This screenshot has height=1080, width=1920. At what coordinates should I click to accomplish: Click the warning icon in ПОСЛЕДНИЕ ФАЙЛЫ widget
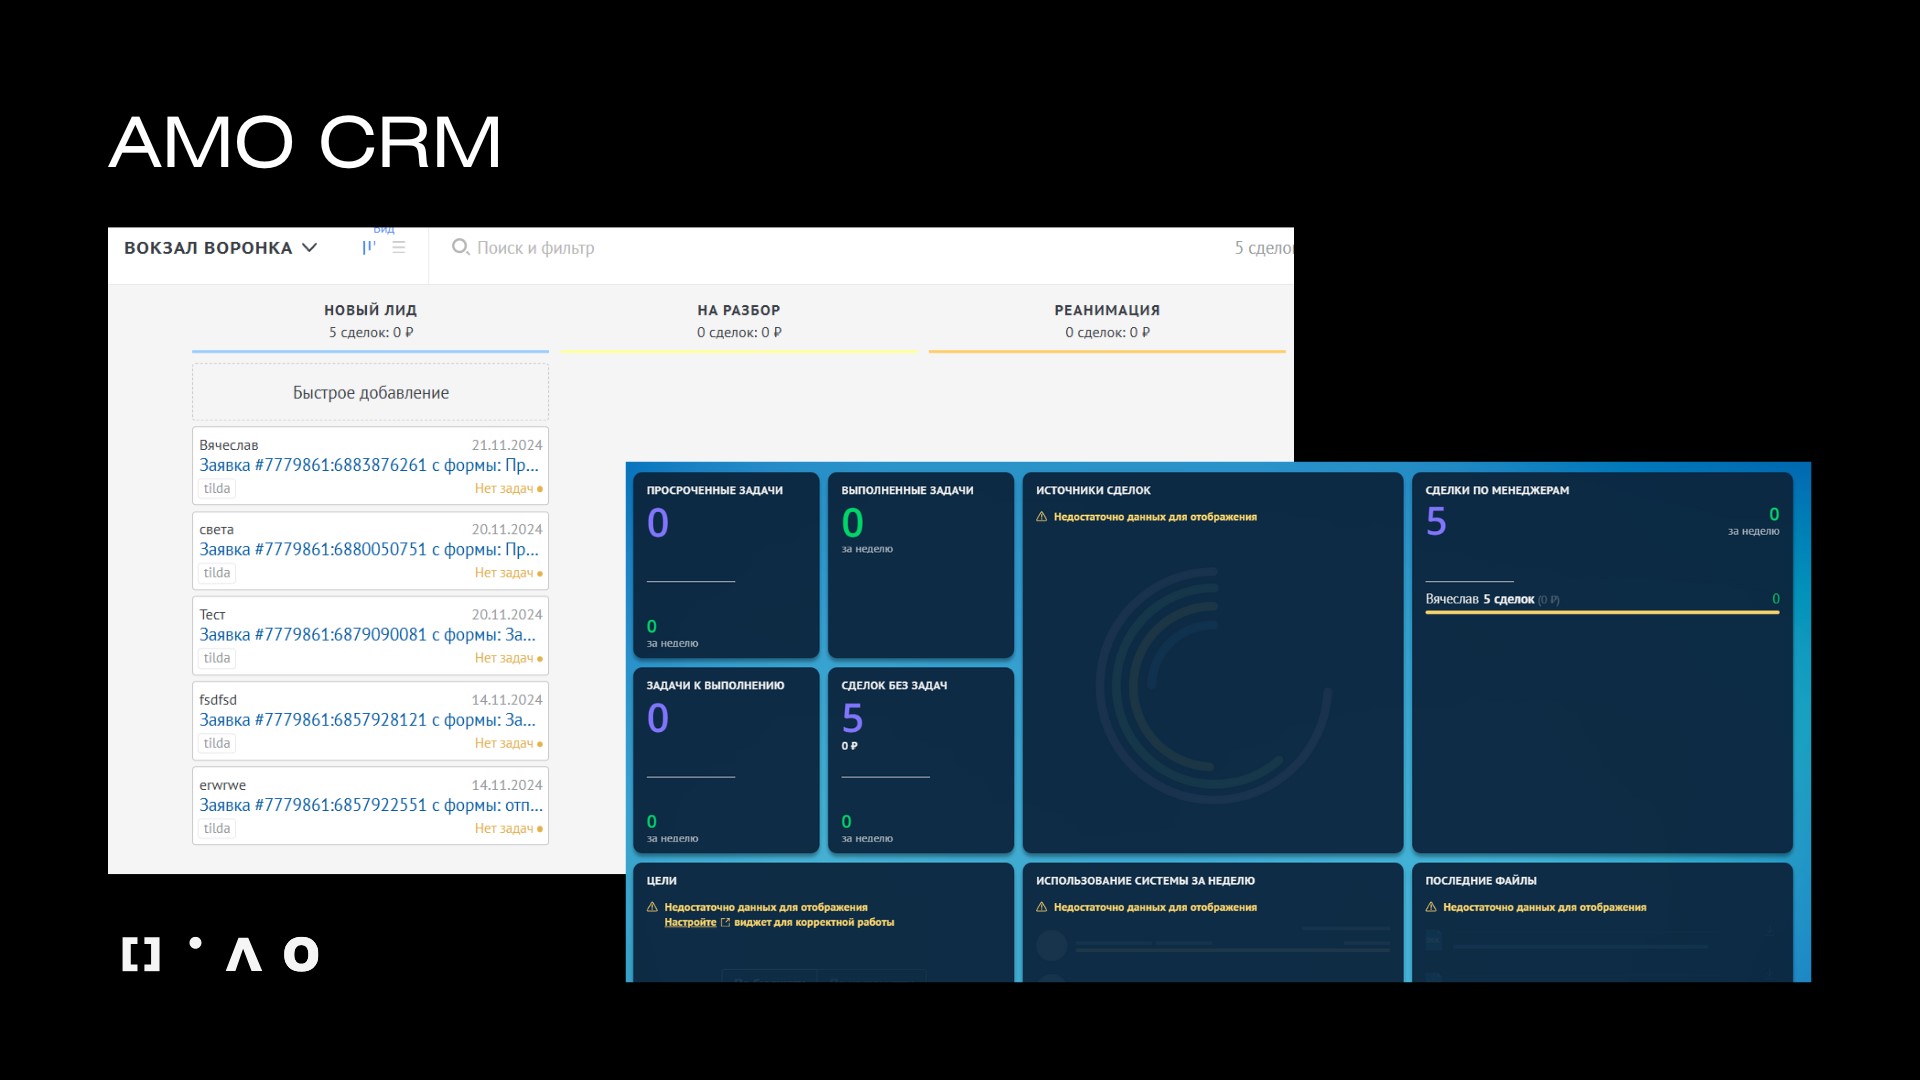pyautogui.click(x=1430, y=907)
